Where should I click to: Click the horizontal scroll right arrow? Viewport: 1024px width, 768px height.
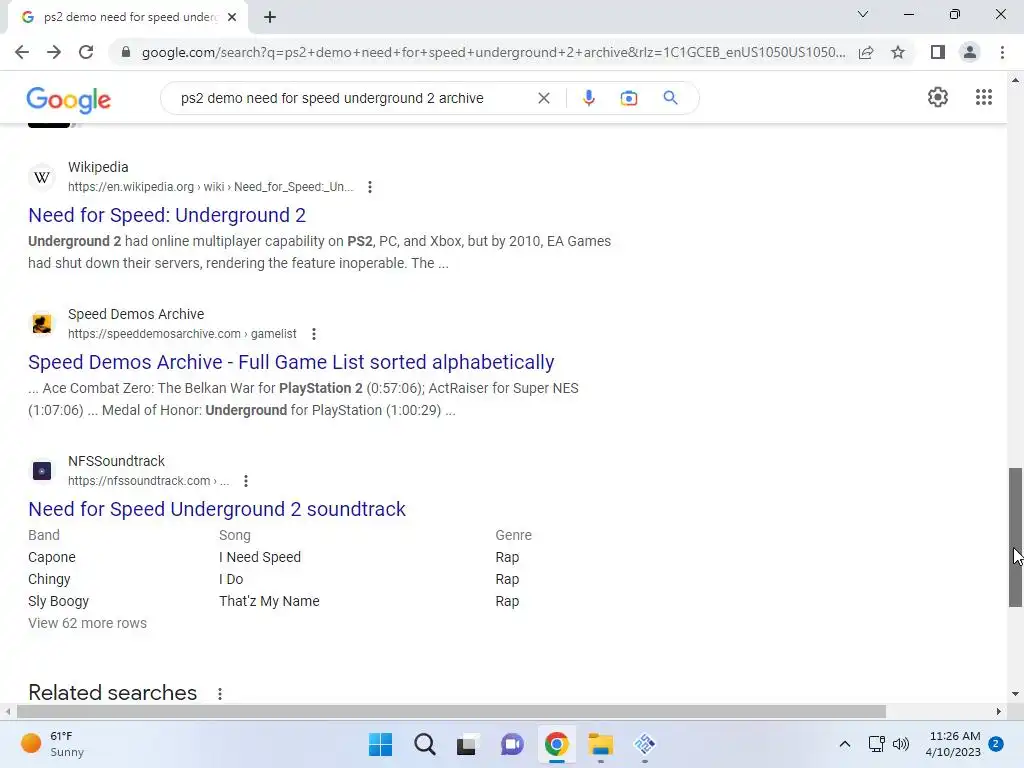click(999, 711)
